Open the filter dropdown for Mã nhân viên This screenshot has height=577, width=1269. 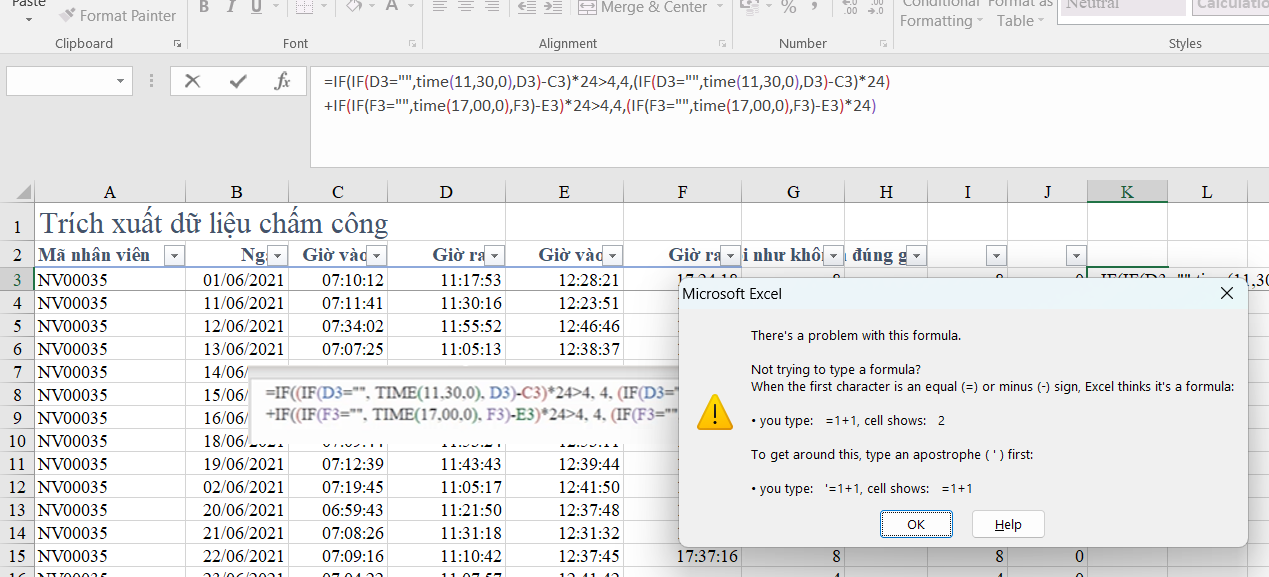[x=174, y=256]
